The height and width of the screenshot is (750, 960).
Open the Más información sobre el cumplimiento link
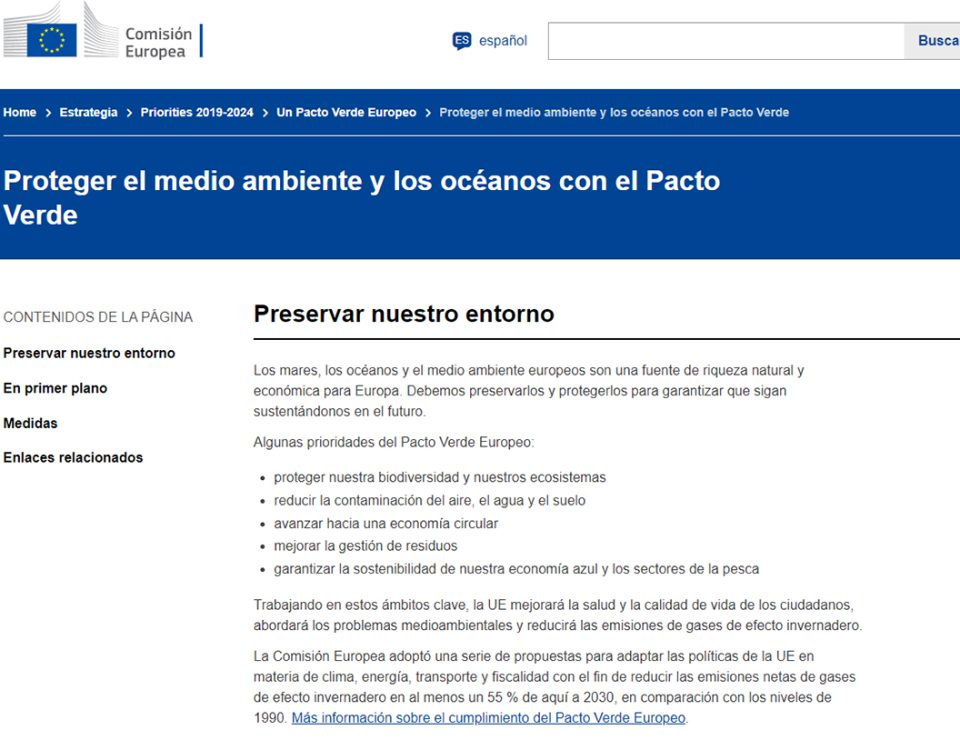point(488,718)
